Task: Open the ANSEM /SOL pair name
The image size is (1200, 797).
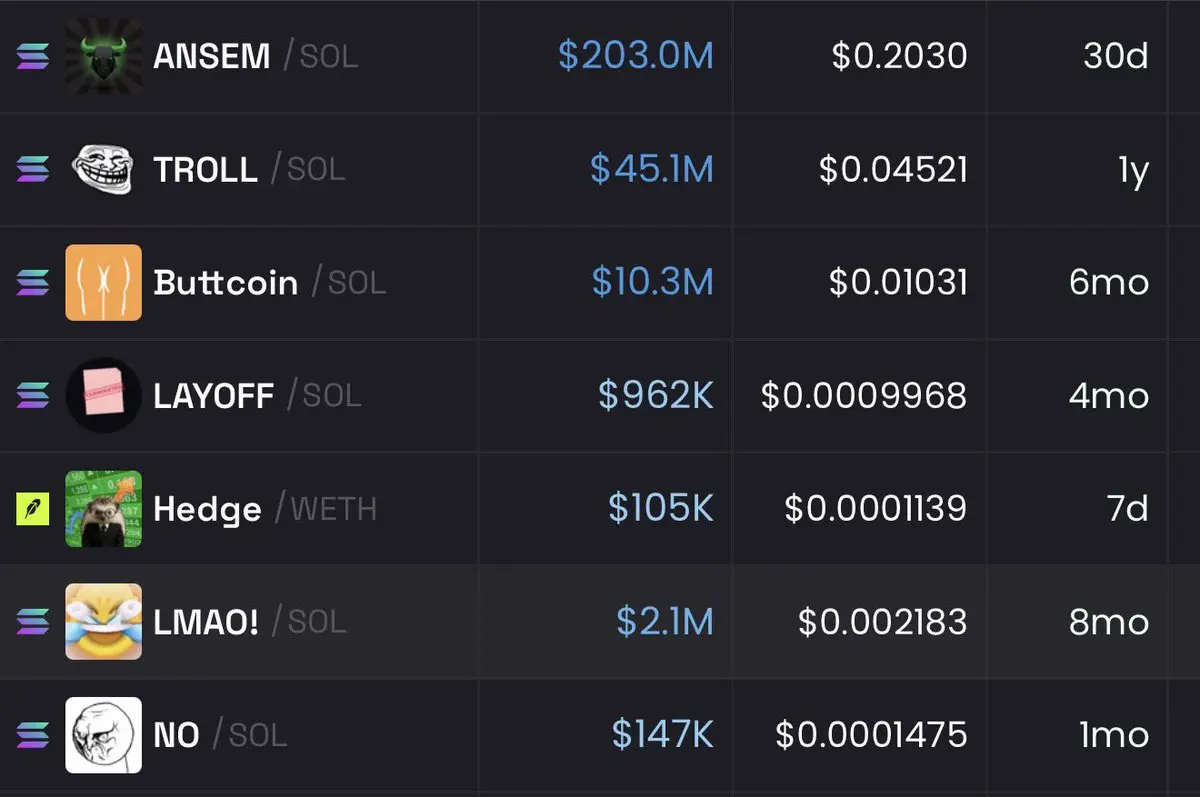Action: 255,56
